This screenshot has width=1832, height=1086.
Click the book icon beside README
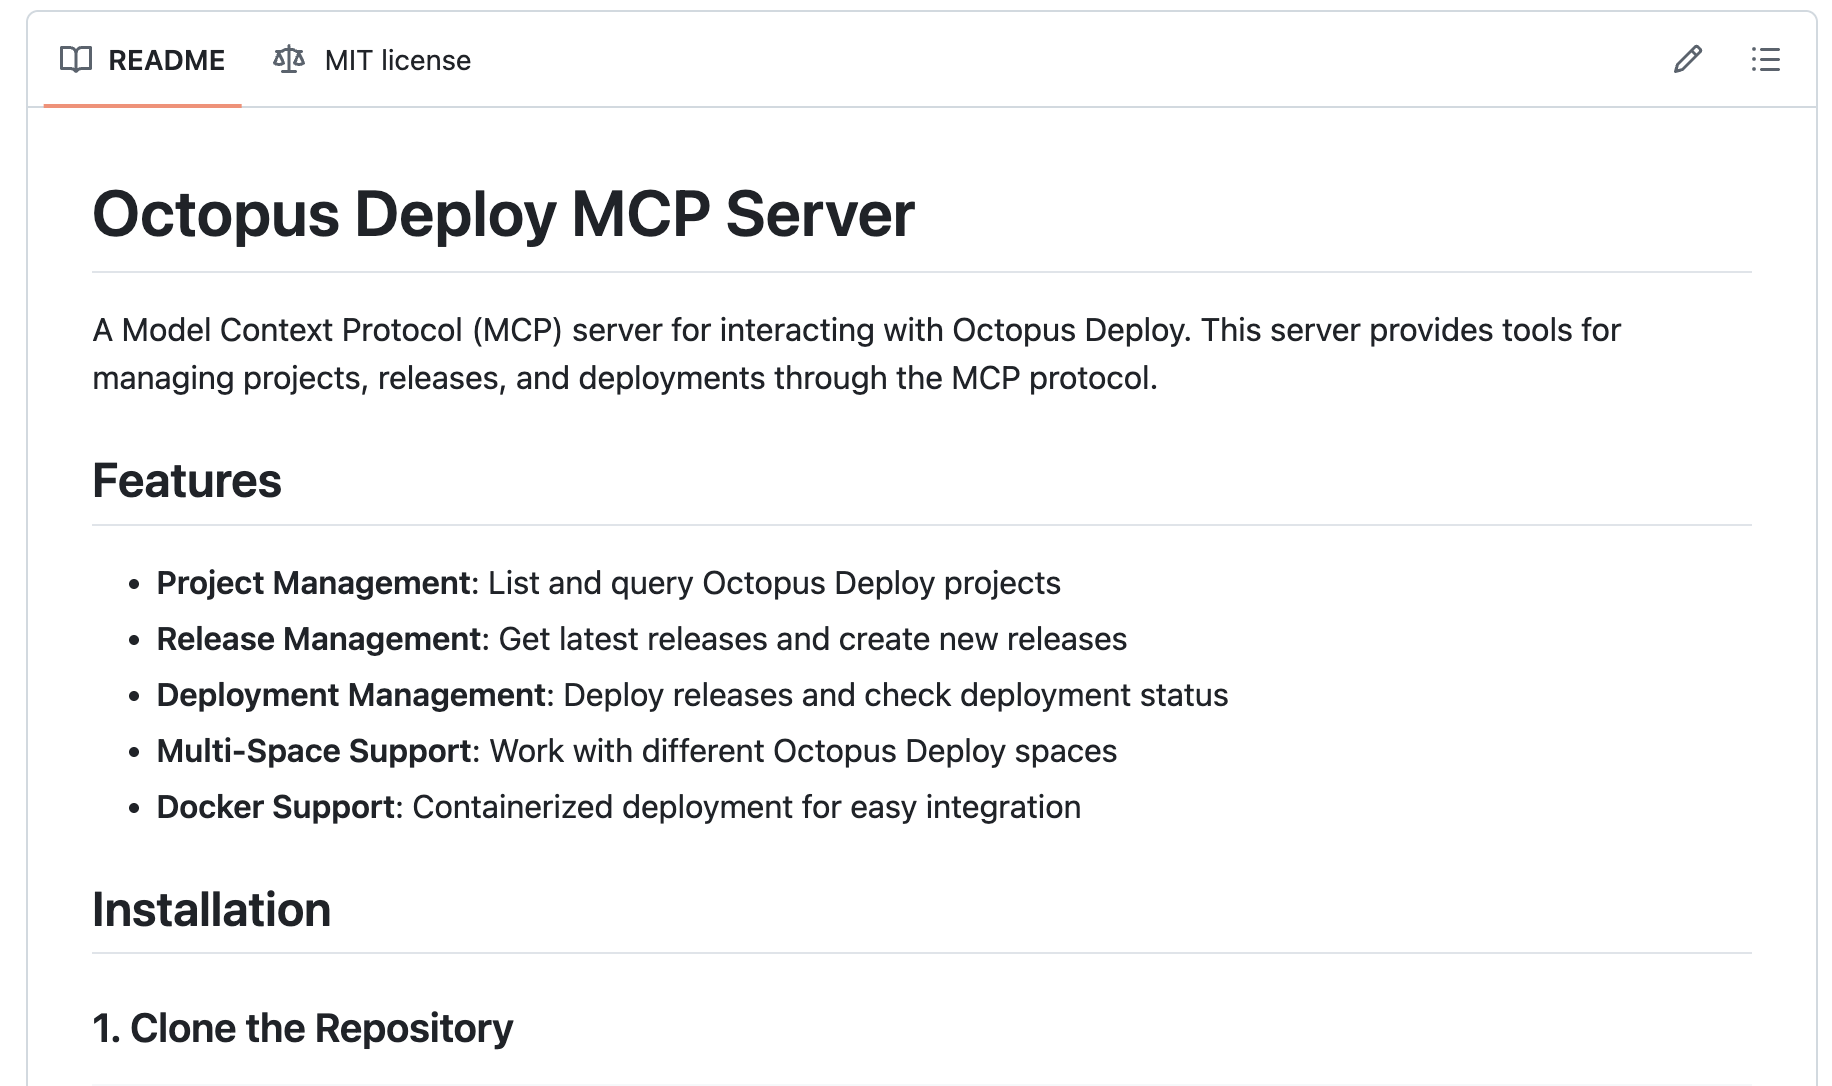pyautogui.click(x=77, y=60)
